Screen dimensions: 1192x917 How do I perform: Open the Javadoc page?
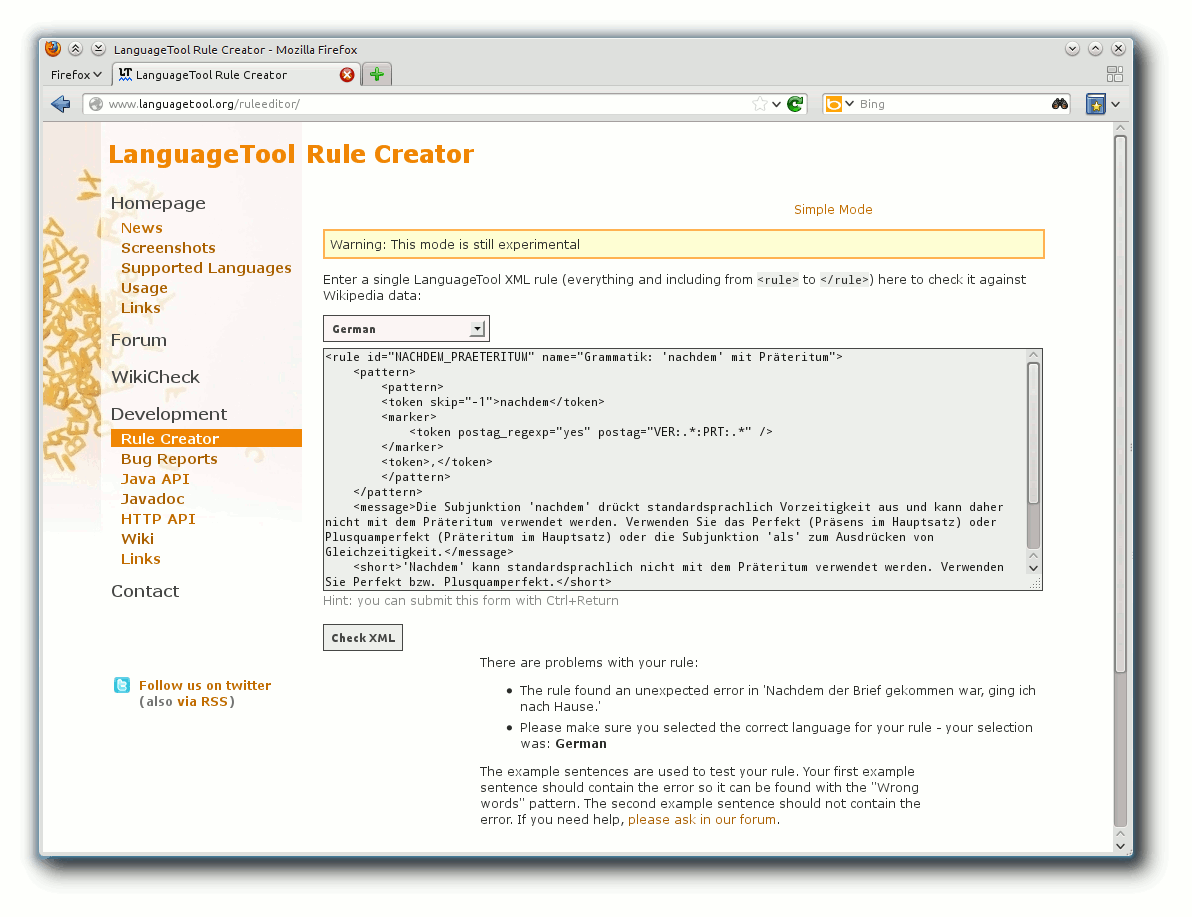tap(153, 499)
